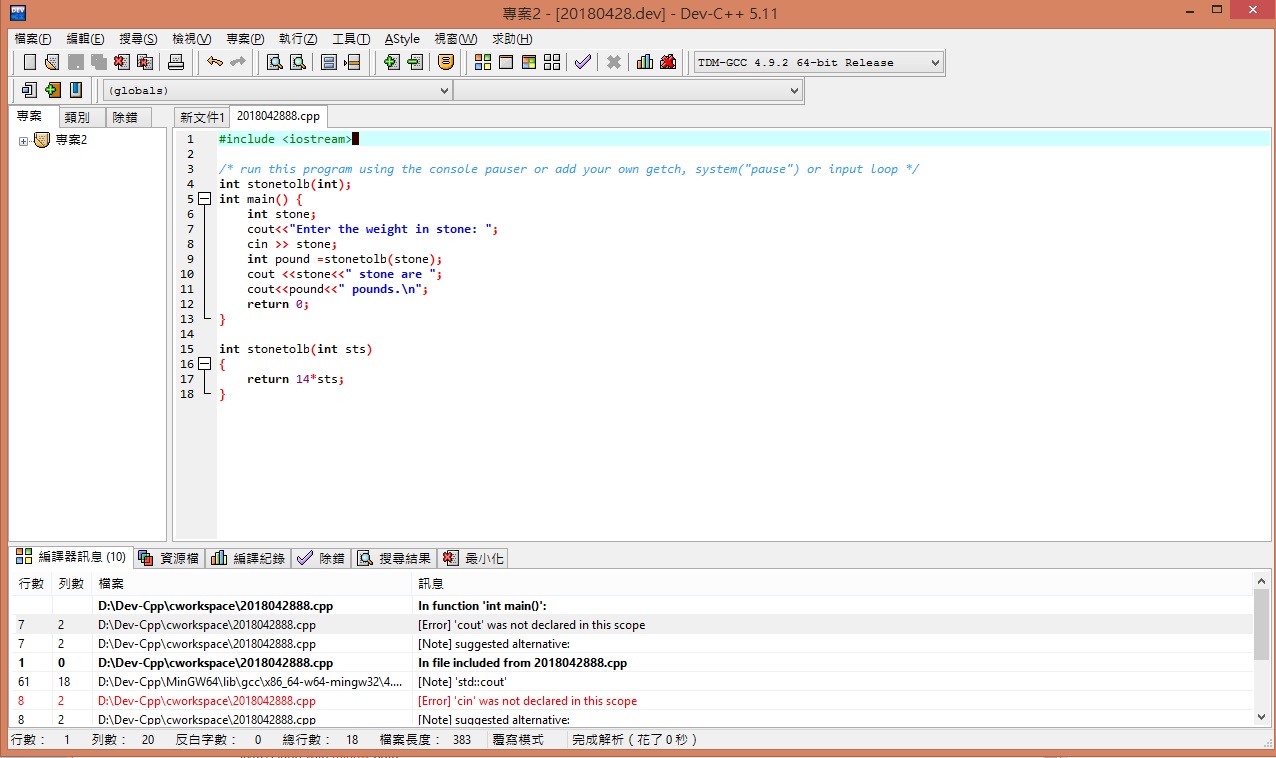Open the 執行 menu

click(298, 39)
